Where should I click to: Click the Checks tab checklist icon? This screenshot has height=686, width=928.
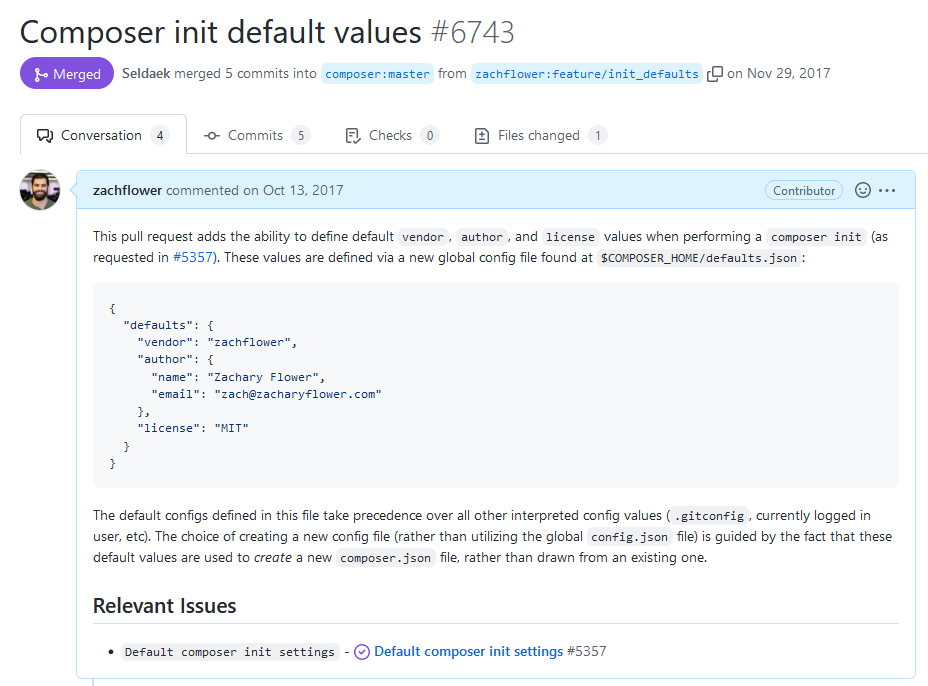352,135
